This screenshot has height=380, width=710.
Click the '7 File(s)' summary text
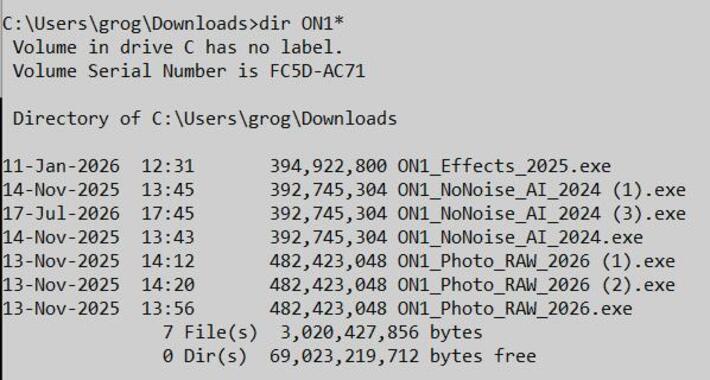[x=210, y=332]
